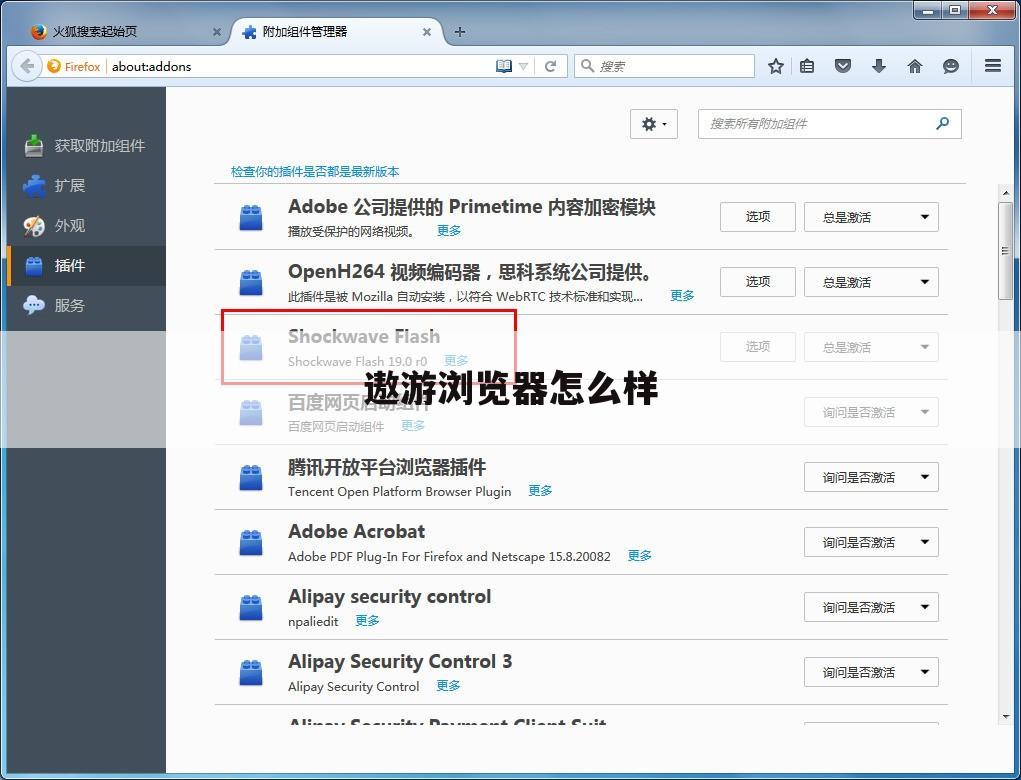This screenshot has width=1021, height=780.
Task: Select the 附加组件管理器 tab
Action: (335, 32)
